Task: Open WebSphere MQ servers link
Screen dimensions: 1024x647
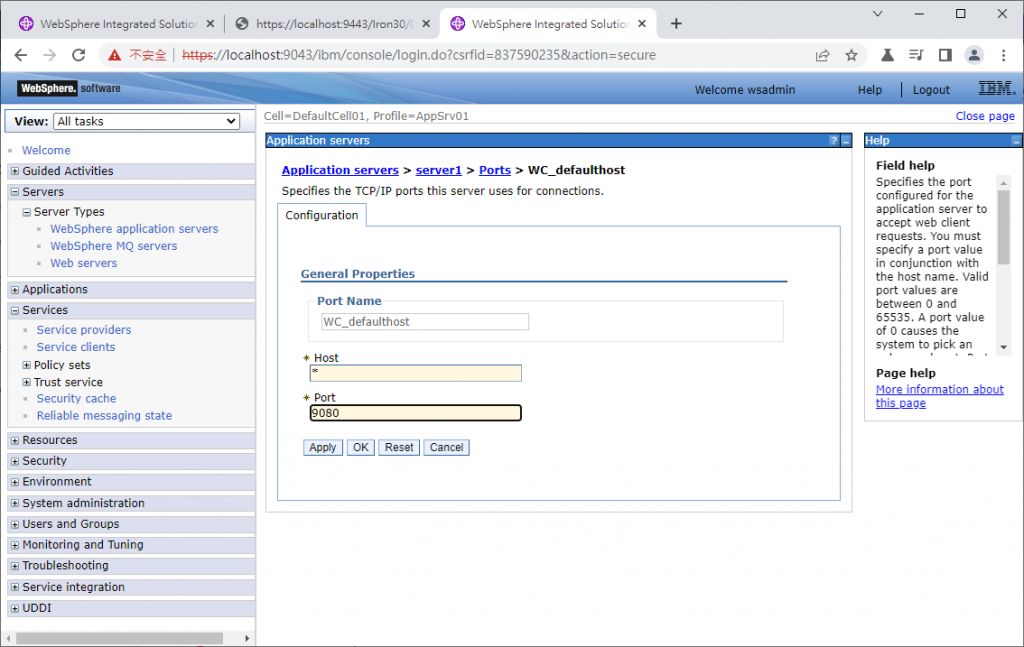Action: [x=114, y=246]
